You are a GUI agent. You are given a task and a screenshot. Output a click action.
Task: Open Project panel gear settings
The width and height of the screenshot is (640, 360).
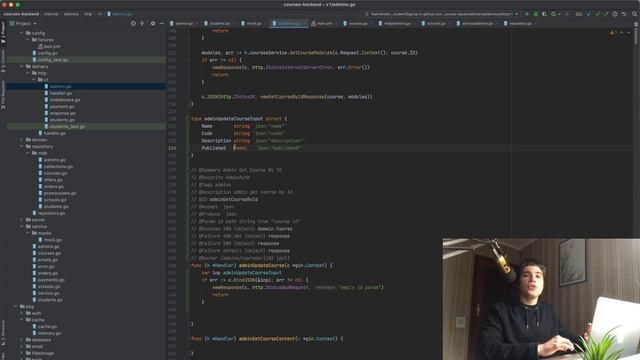153,24
